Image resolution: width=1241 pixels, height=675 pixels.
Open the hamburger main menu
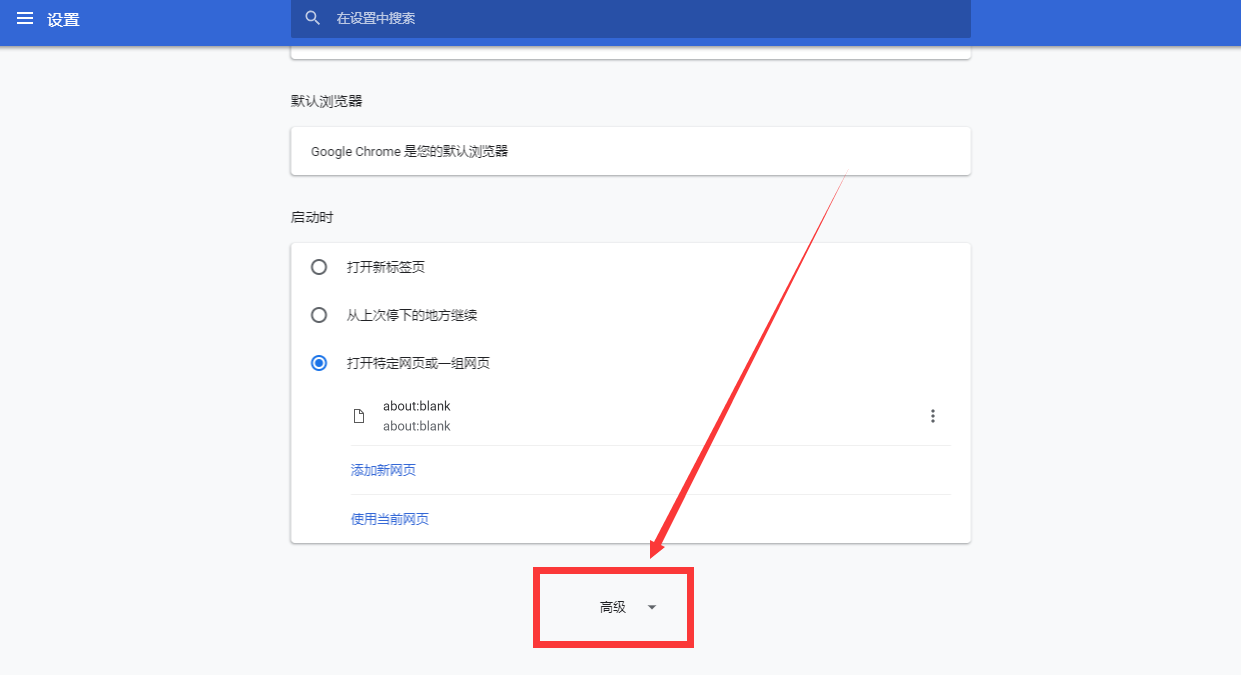25,19
